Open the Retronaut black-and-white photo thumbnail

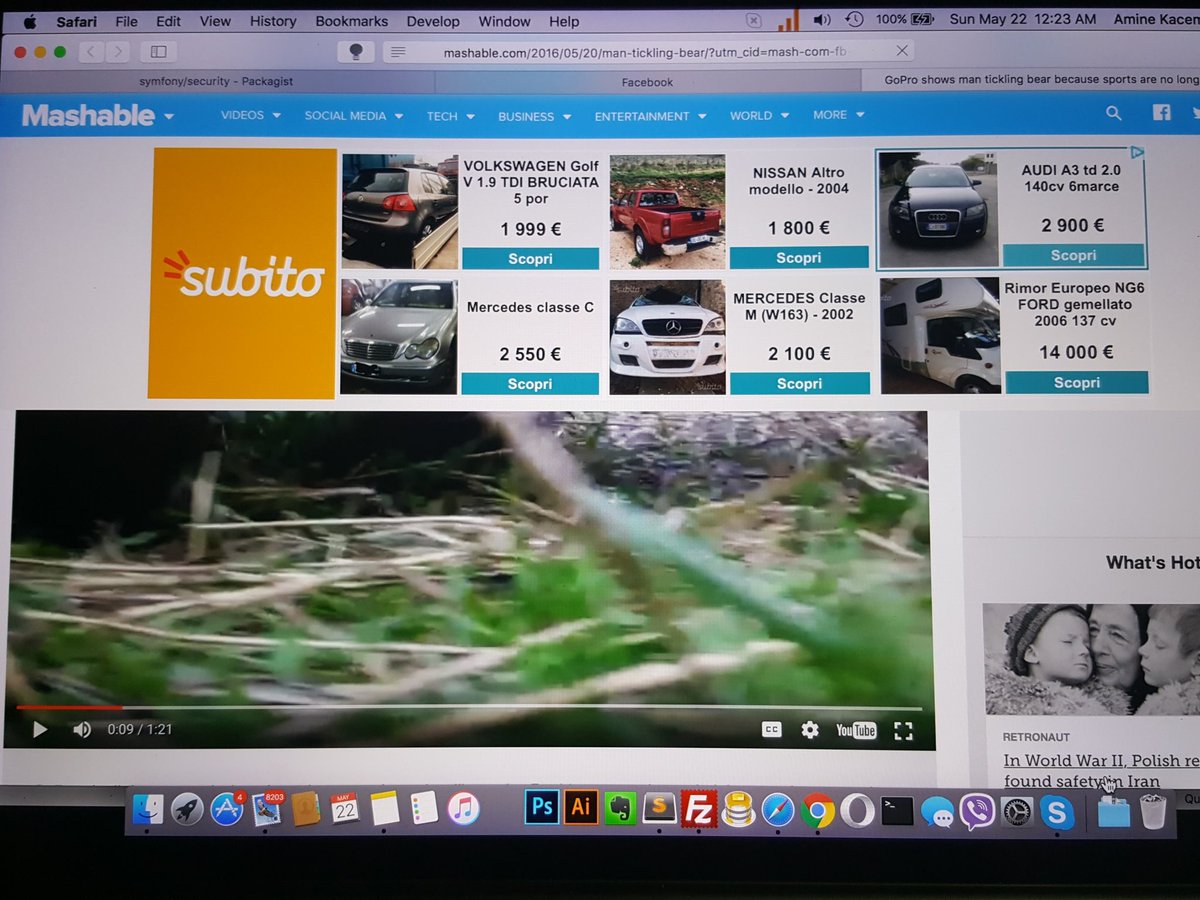[1091, 659]
